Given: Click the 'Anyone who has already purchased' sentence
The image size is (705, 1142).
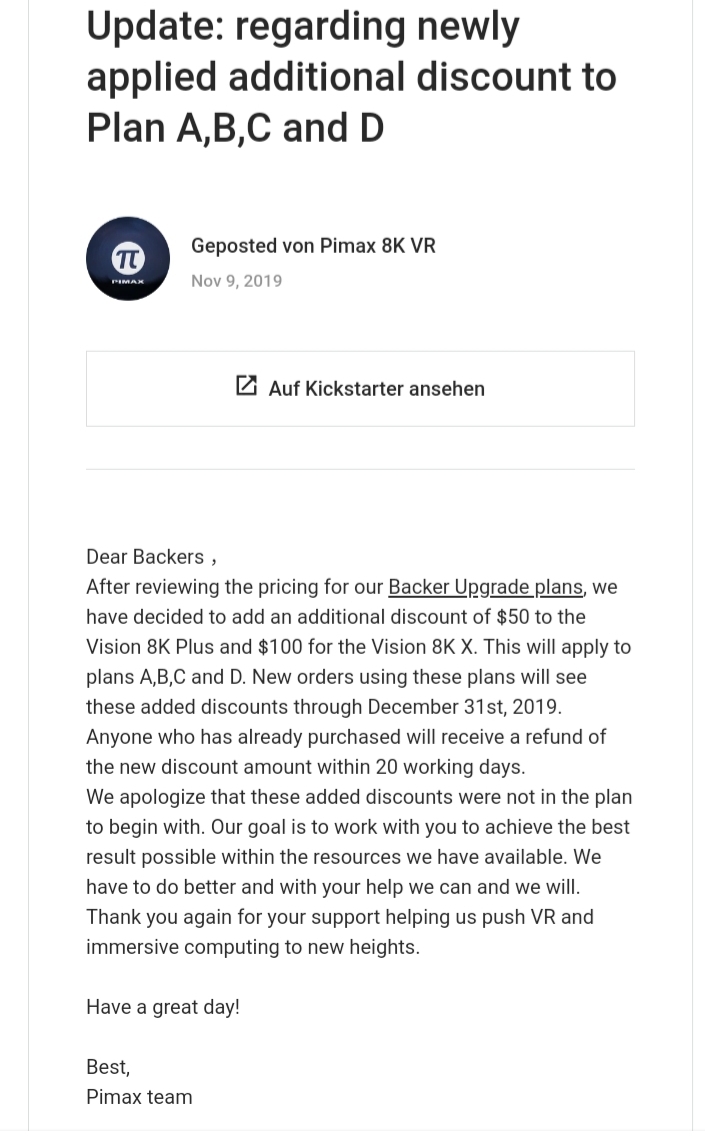Looking at the screenshot, I should pyautogui.click(x=346, y=737).
